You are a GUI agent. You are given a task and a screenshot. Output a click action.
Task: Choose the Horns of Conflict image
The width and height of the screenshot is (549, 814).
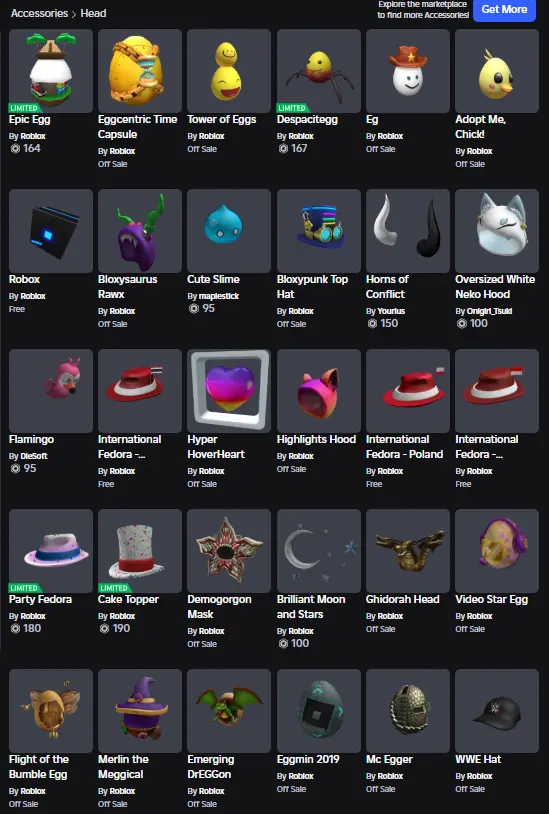408,231
